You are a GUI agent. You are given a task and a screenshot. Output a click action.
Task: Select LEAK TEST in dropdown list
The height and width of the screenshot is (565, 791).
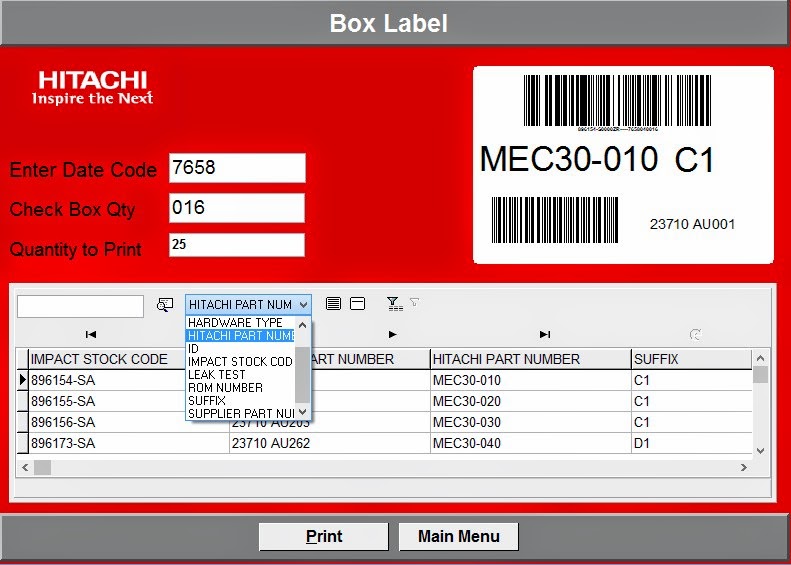click(x=241, y=375)
